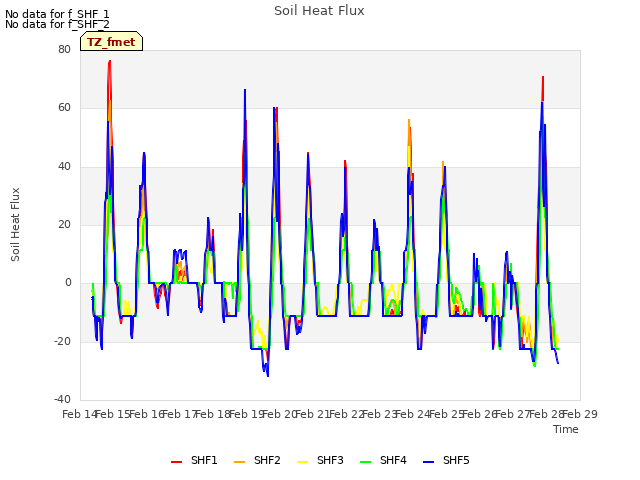
Task: Toggle the SHF5 legend entry
Action: pos(446,460)
